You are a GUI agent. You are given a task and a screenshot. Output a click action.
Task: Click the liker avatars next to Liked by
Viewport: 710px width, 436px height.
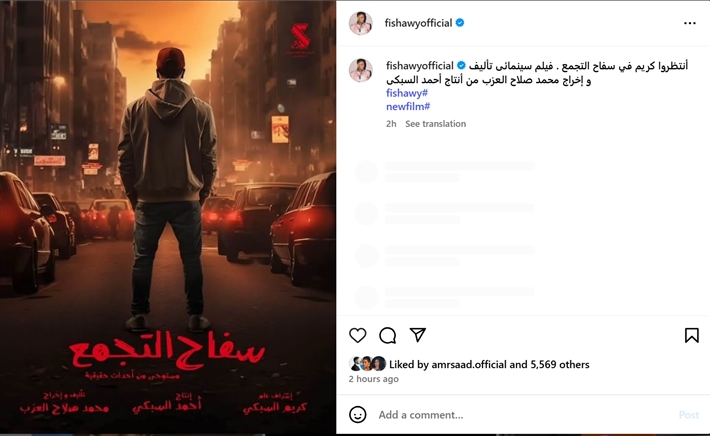tap(368, 364)
